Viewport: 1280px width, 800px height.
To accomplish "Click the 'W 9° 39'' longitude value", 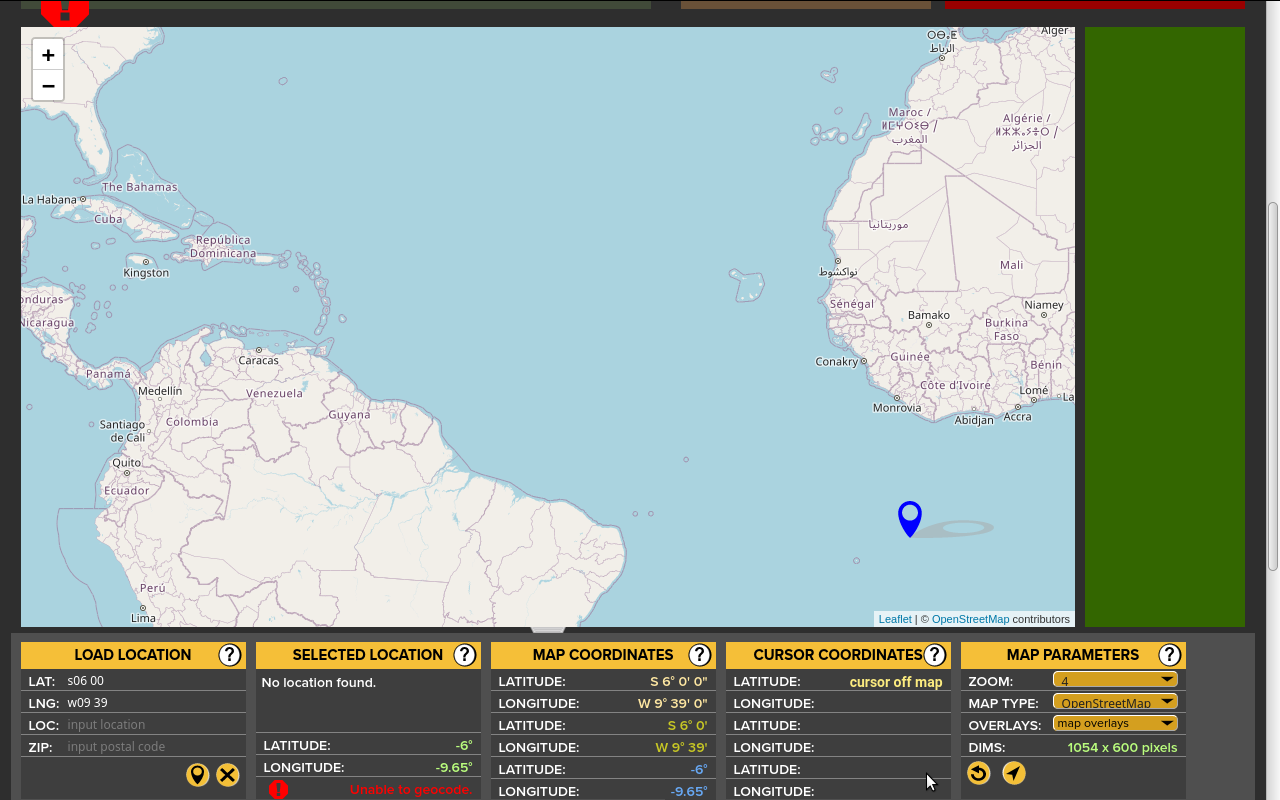I will (x=681, y=748).
